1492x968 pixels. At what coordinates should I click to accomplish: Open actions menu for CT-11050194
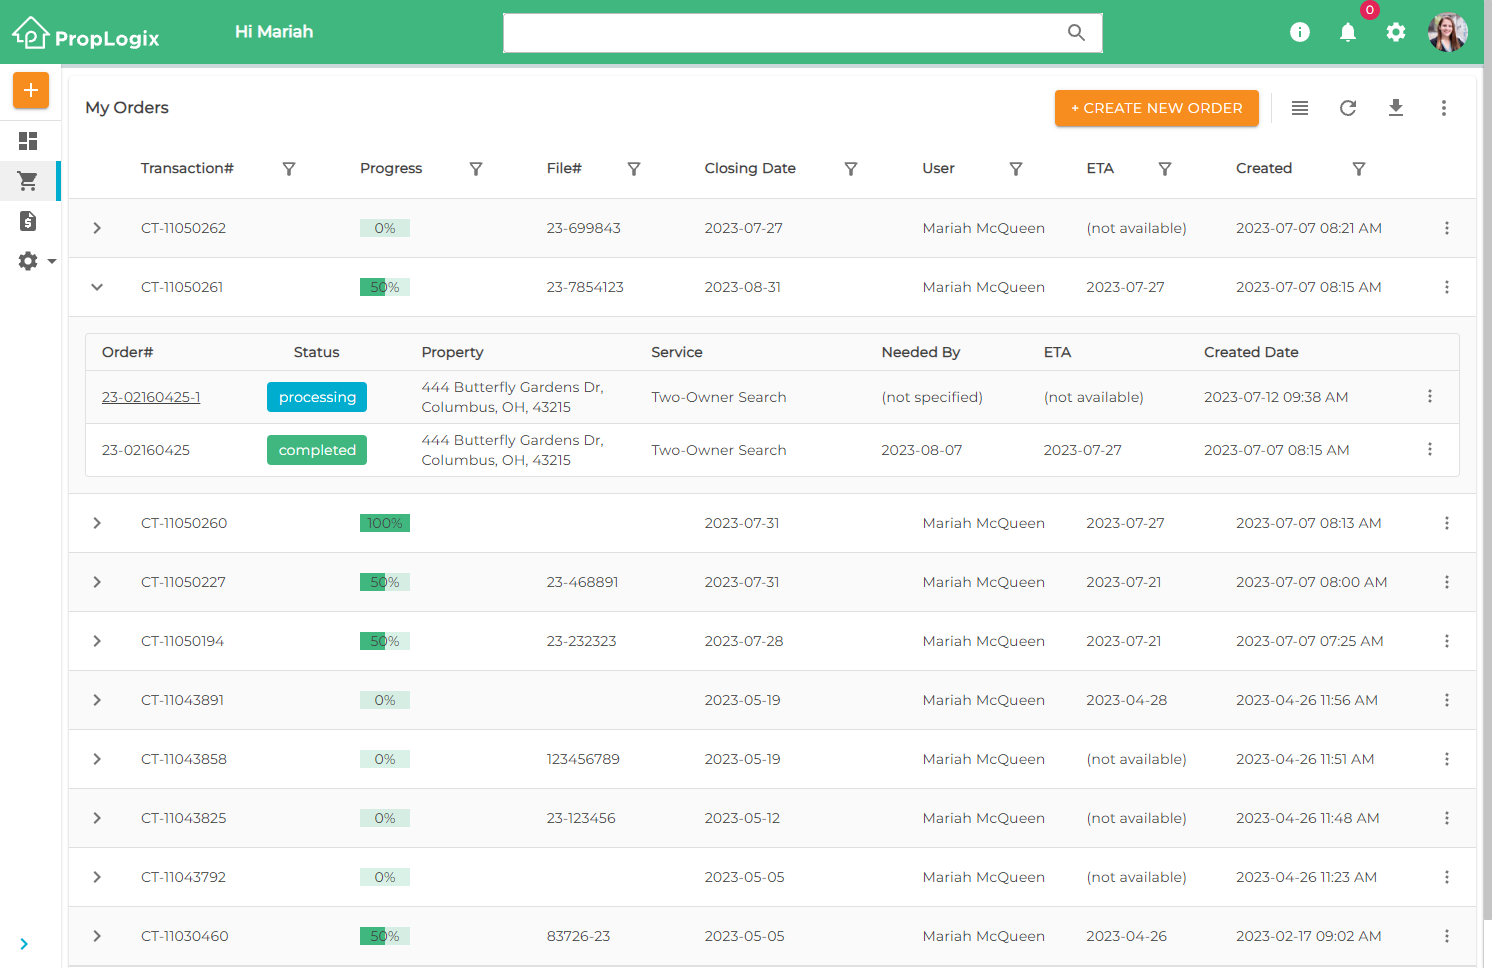(x=1447, y=641)
